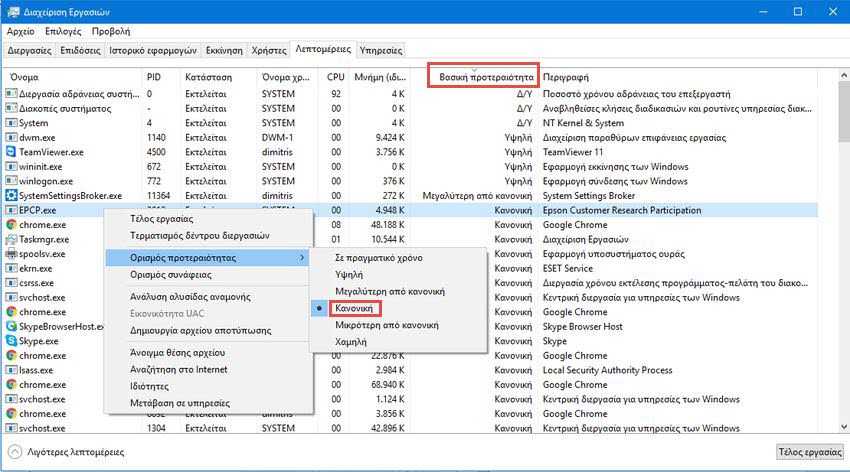Screen dimensions: 850x472
Task: Choose Τερματισμός δέντρου διεργασιών
Action: click(x=199, y=235)
